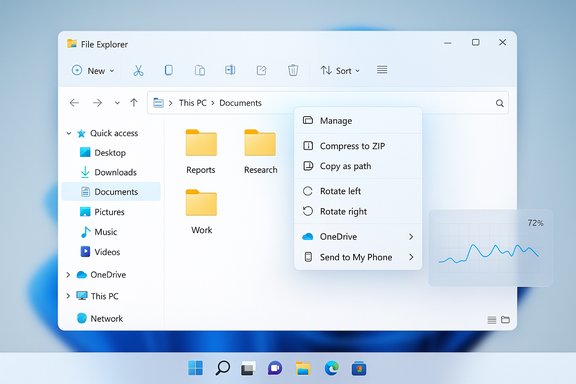This screenshot has height=384, width=576.
Task: Select Rotate right in context menu
Action: click(358, 211)
